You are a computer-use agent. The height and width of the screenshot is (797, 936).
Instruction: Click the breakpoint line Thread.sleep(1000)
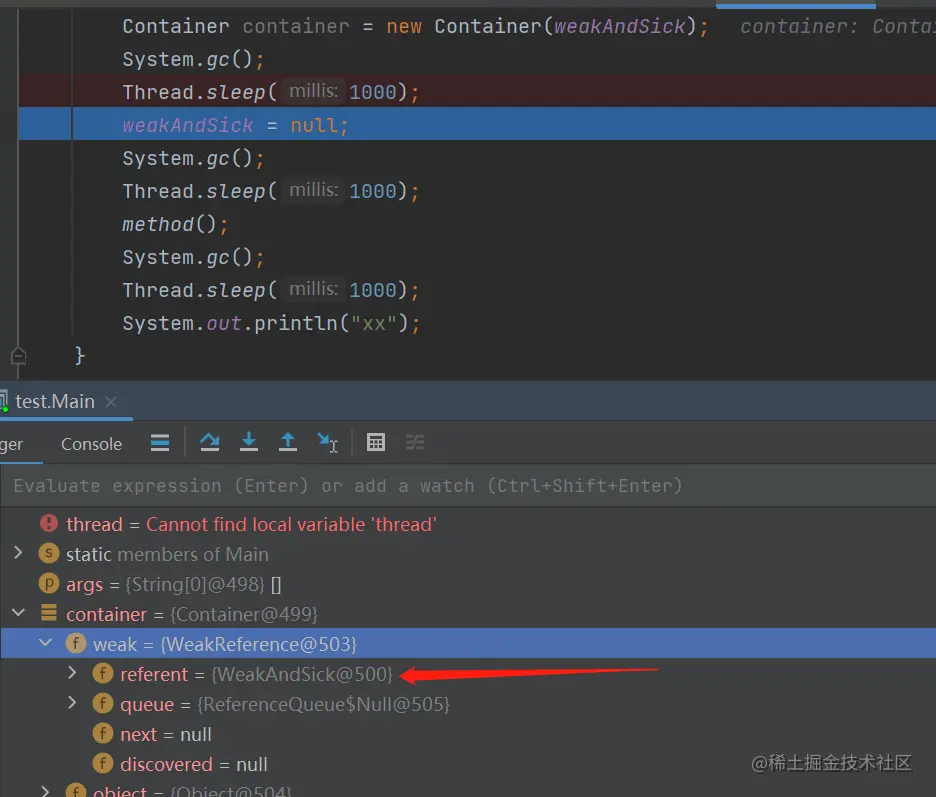coord(477,91)
